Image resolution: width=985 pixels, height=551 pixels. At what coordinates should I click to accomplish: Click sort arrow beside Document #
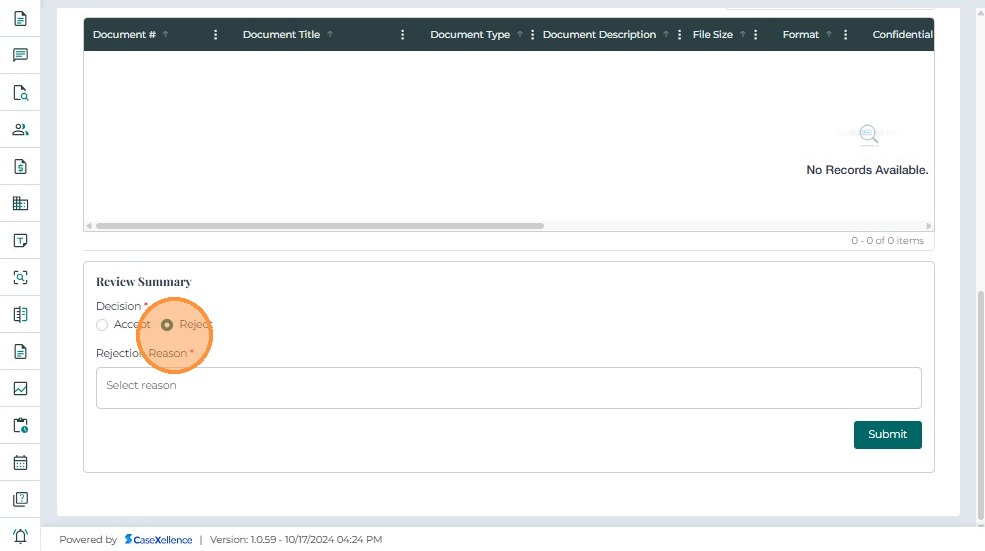[x=166, y=35]
